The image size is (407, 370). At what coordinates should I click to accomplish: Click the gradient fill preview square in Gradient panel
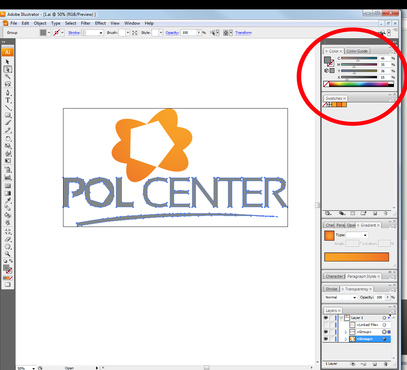[x=329, y=236]
